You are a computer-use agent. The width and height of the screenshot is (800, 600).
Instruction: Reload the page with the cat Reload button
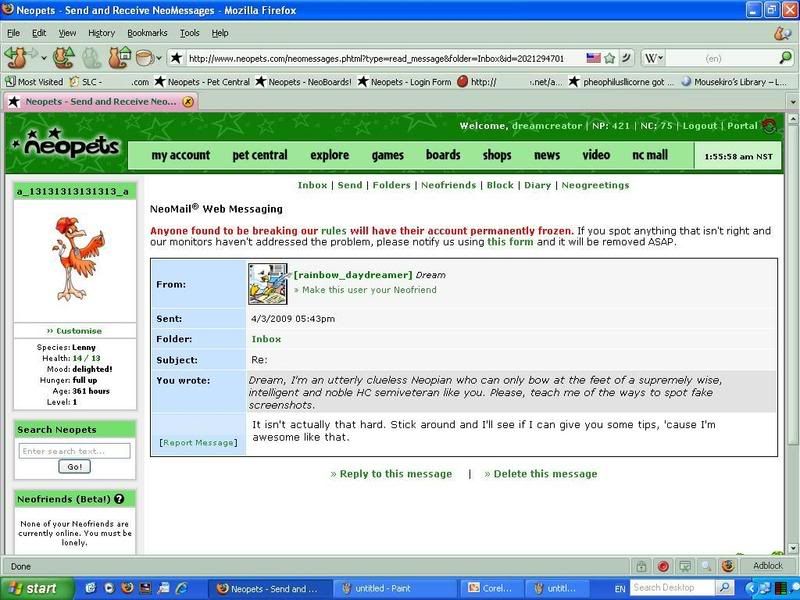64,58
